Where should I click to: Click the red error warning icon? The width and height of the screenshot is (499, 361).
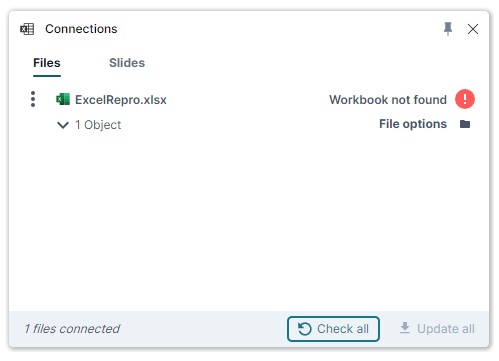click(x=465, y=99)
